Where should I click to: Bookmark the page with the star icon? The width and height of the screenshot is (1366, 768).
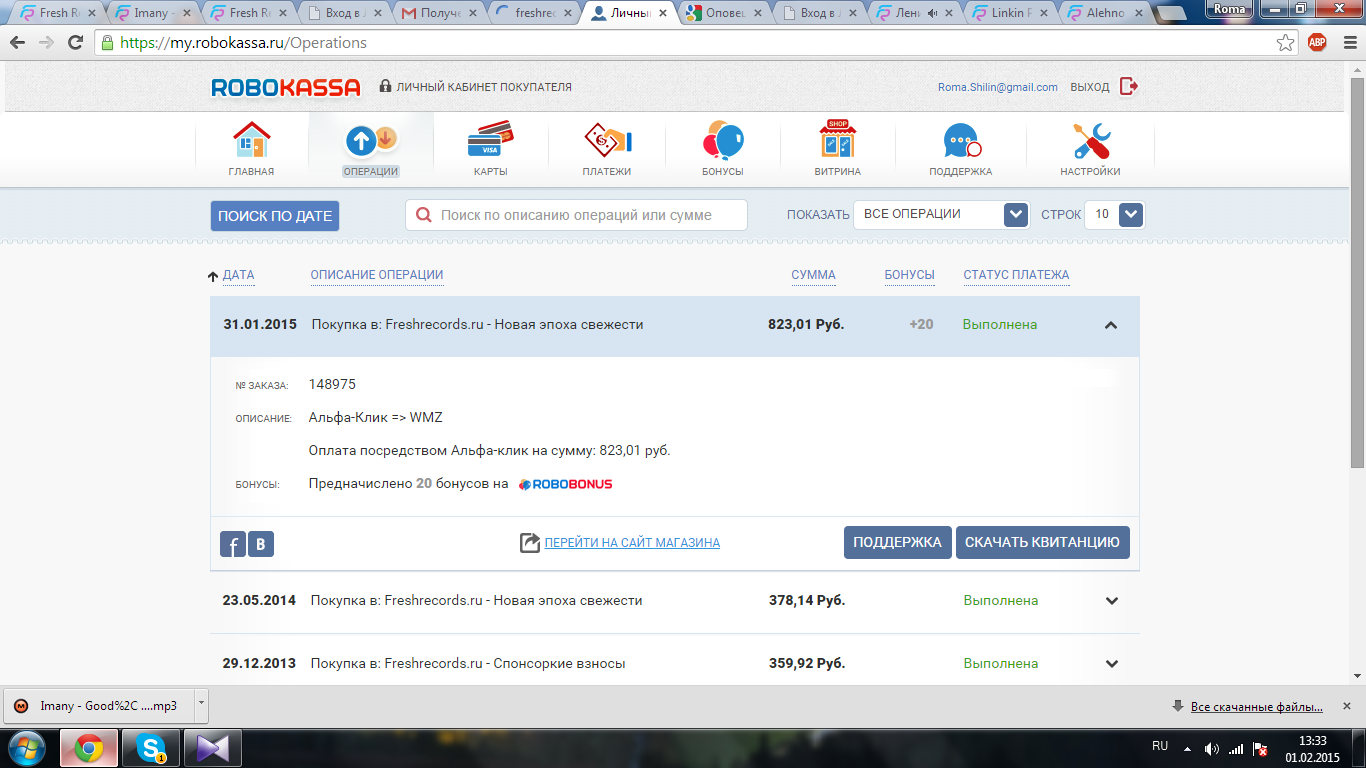point(1286,43)
